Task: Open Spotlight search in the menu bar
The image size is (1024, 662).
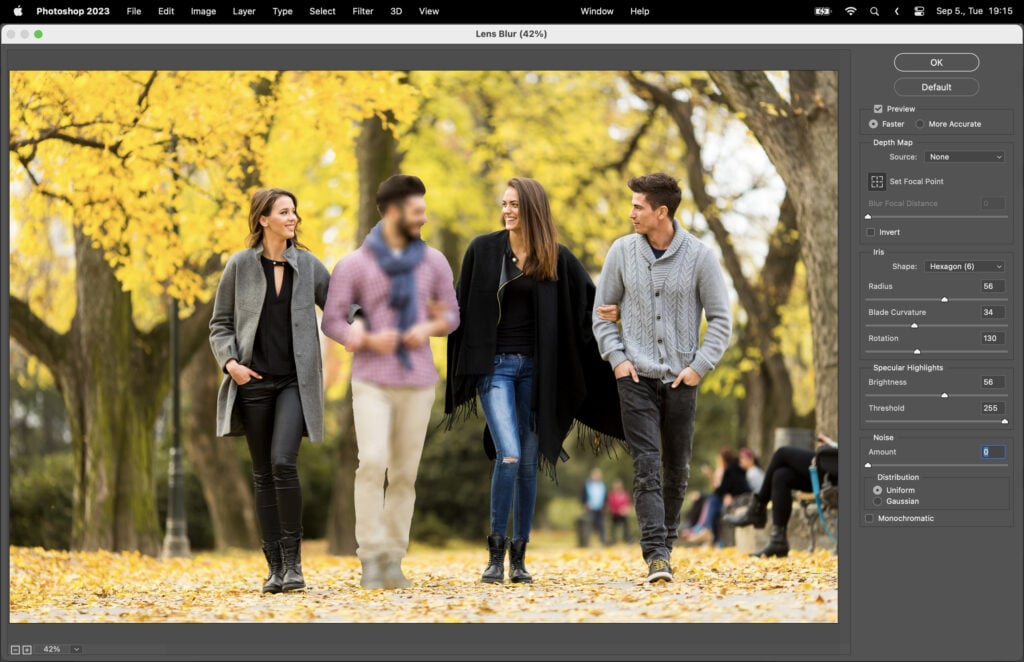Action: tap(874, 11)
